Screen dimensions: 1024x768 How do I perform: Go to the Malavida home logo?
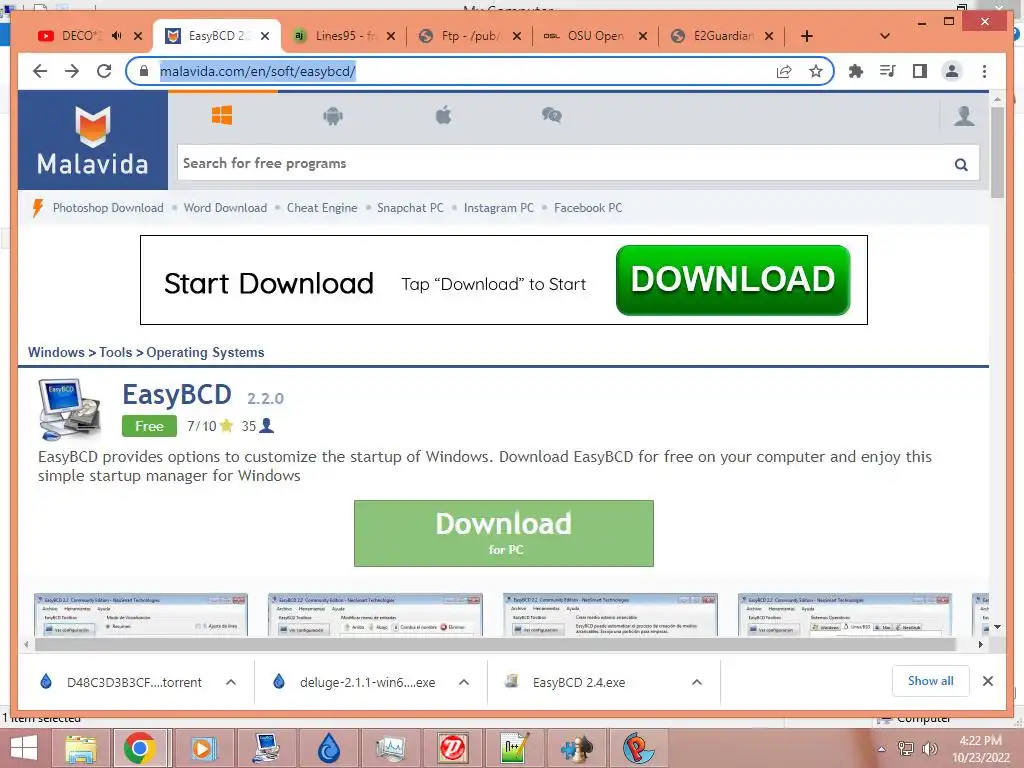[x=93, y=140]
